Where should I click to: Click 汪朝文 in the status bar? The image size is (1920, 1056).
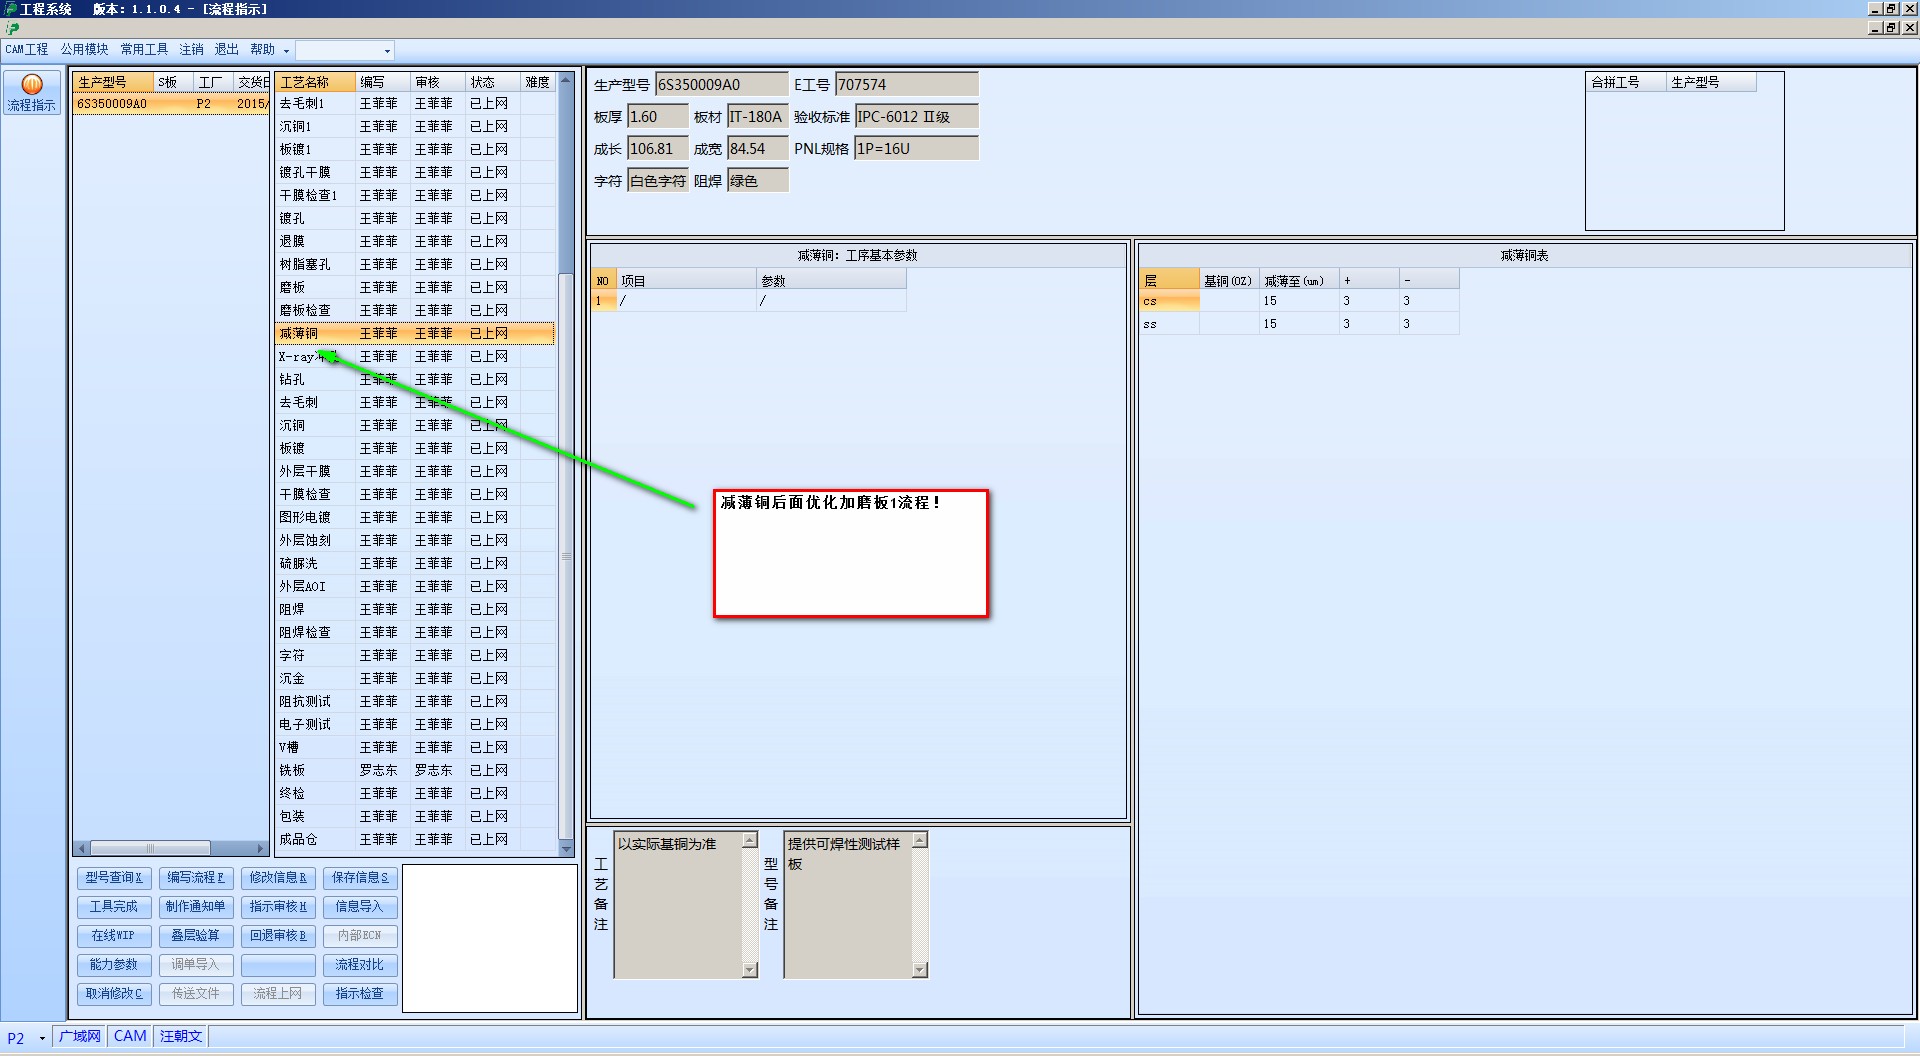click(x=181, y=1037)
